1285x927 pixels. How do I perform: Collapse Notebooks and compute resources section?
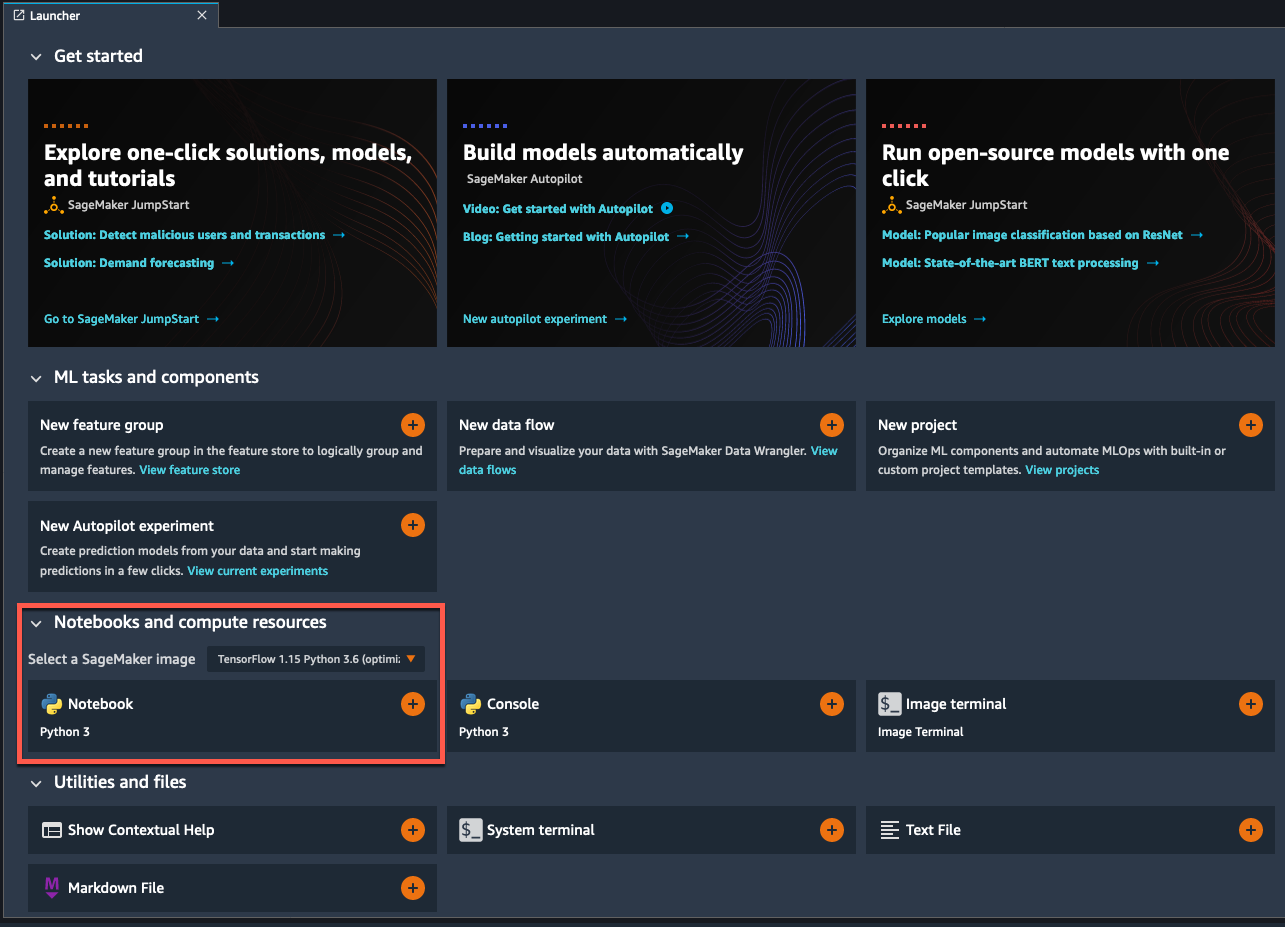[x=36, y=623]
